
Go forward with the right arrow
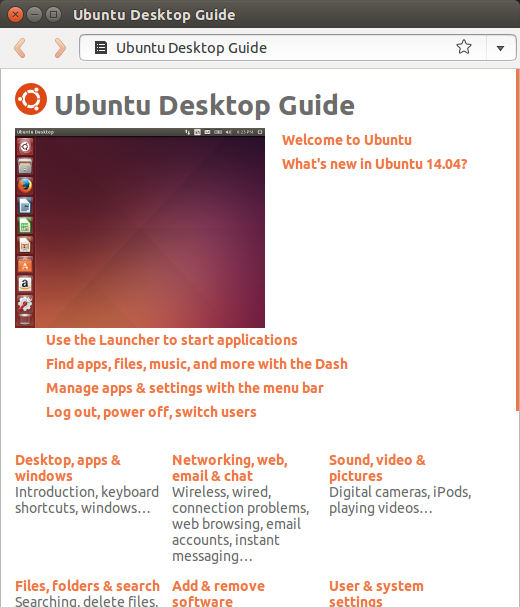click(60, 48)
